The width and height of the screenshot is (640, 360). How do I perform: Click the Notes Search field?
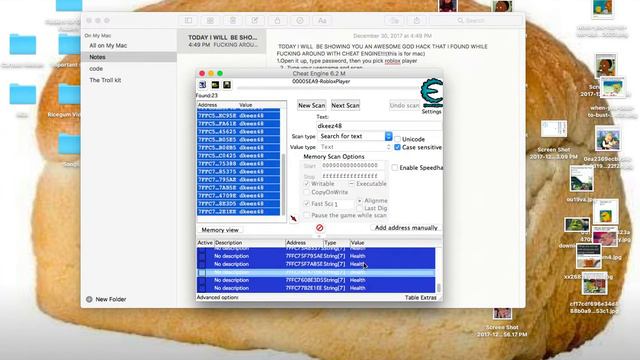[476, 20]
